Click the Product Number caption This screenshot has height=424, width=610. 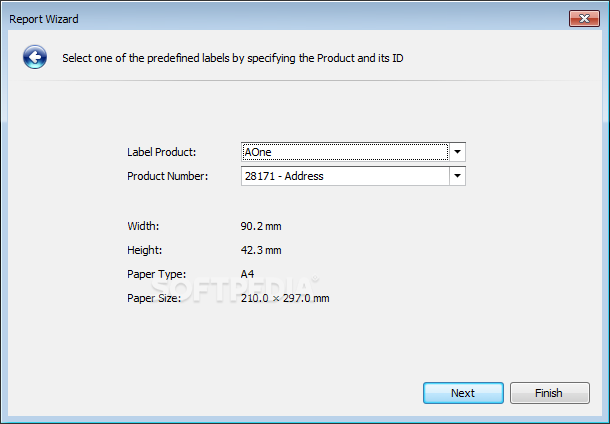(168, 176)
